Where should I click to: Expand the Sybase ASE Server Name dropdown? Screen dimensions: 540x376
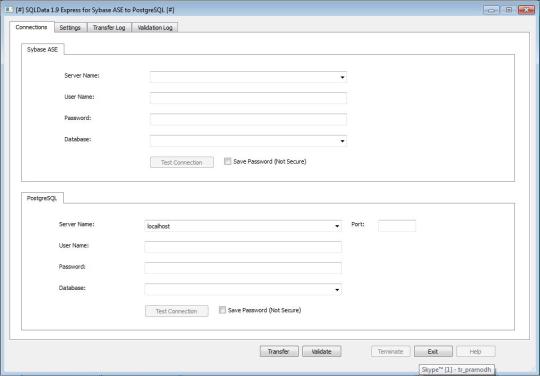click(342, 77)
